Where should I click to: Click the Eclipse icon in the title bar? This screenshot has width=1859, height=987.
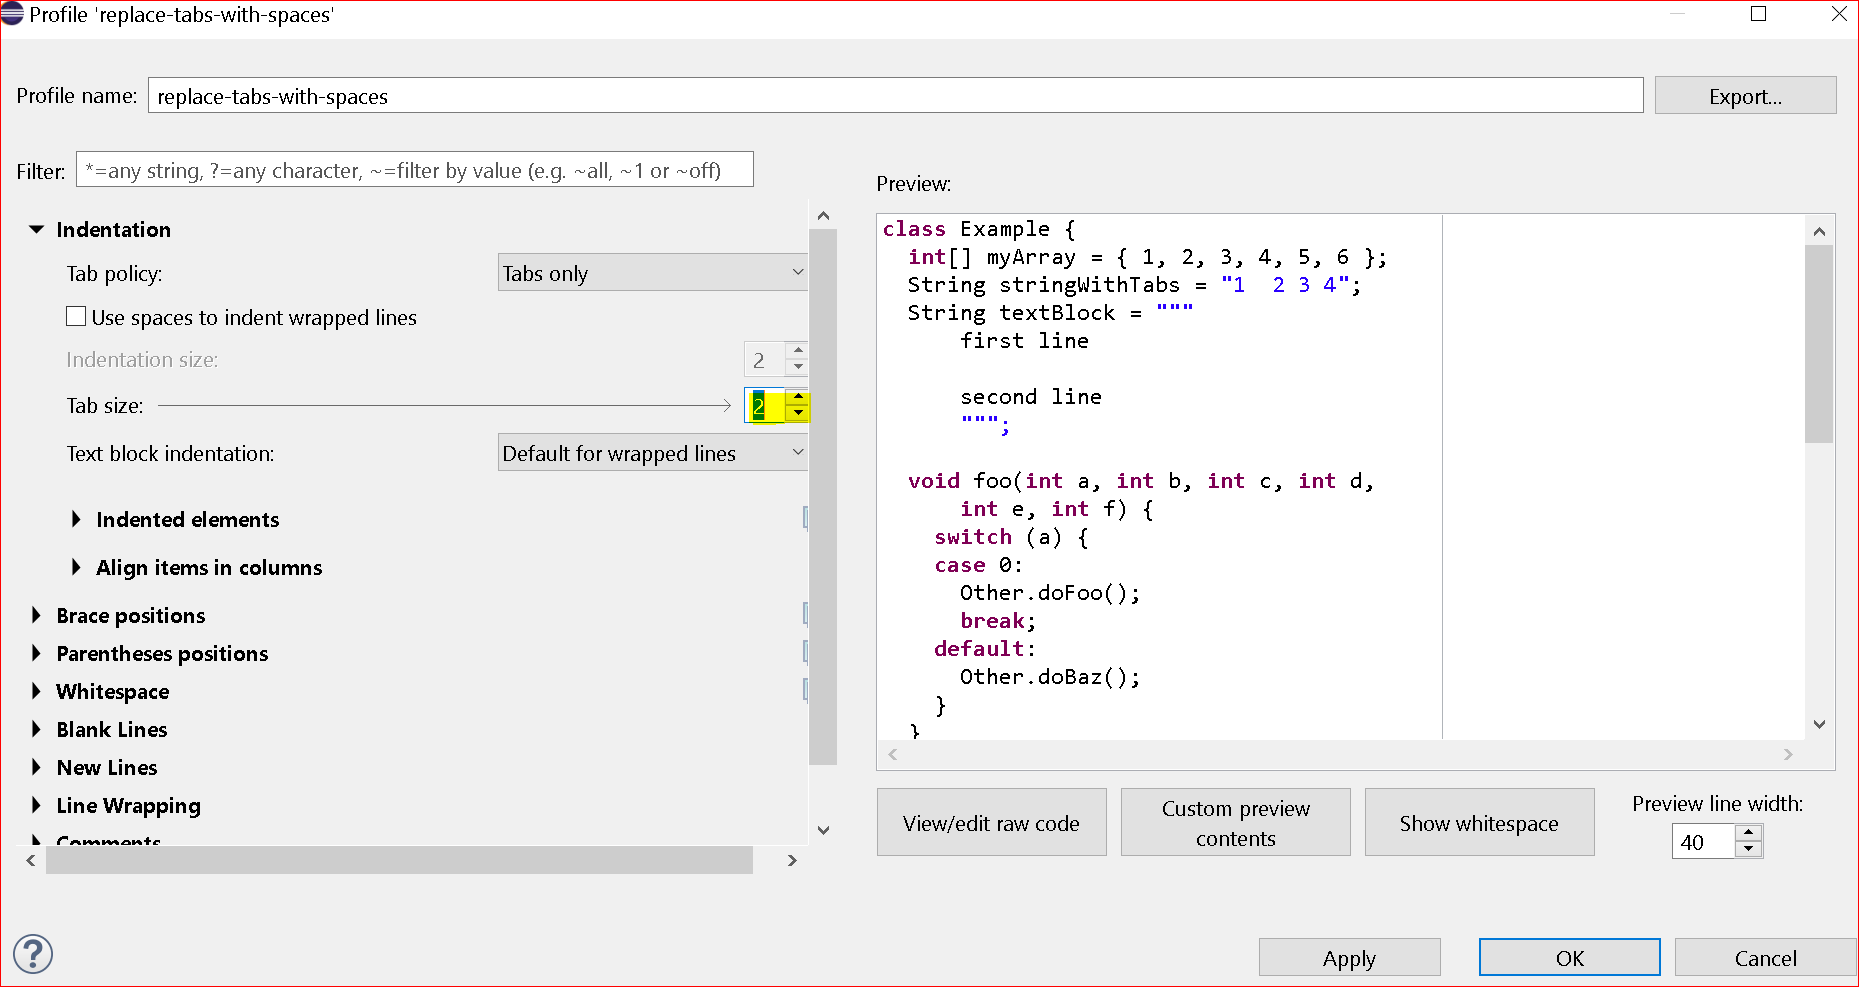[14, 14]
